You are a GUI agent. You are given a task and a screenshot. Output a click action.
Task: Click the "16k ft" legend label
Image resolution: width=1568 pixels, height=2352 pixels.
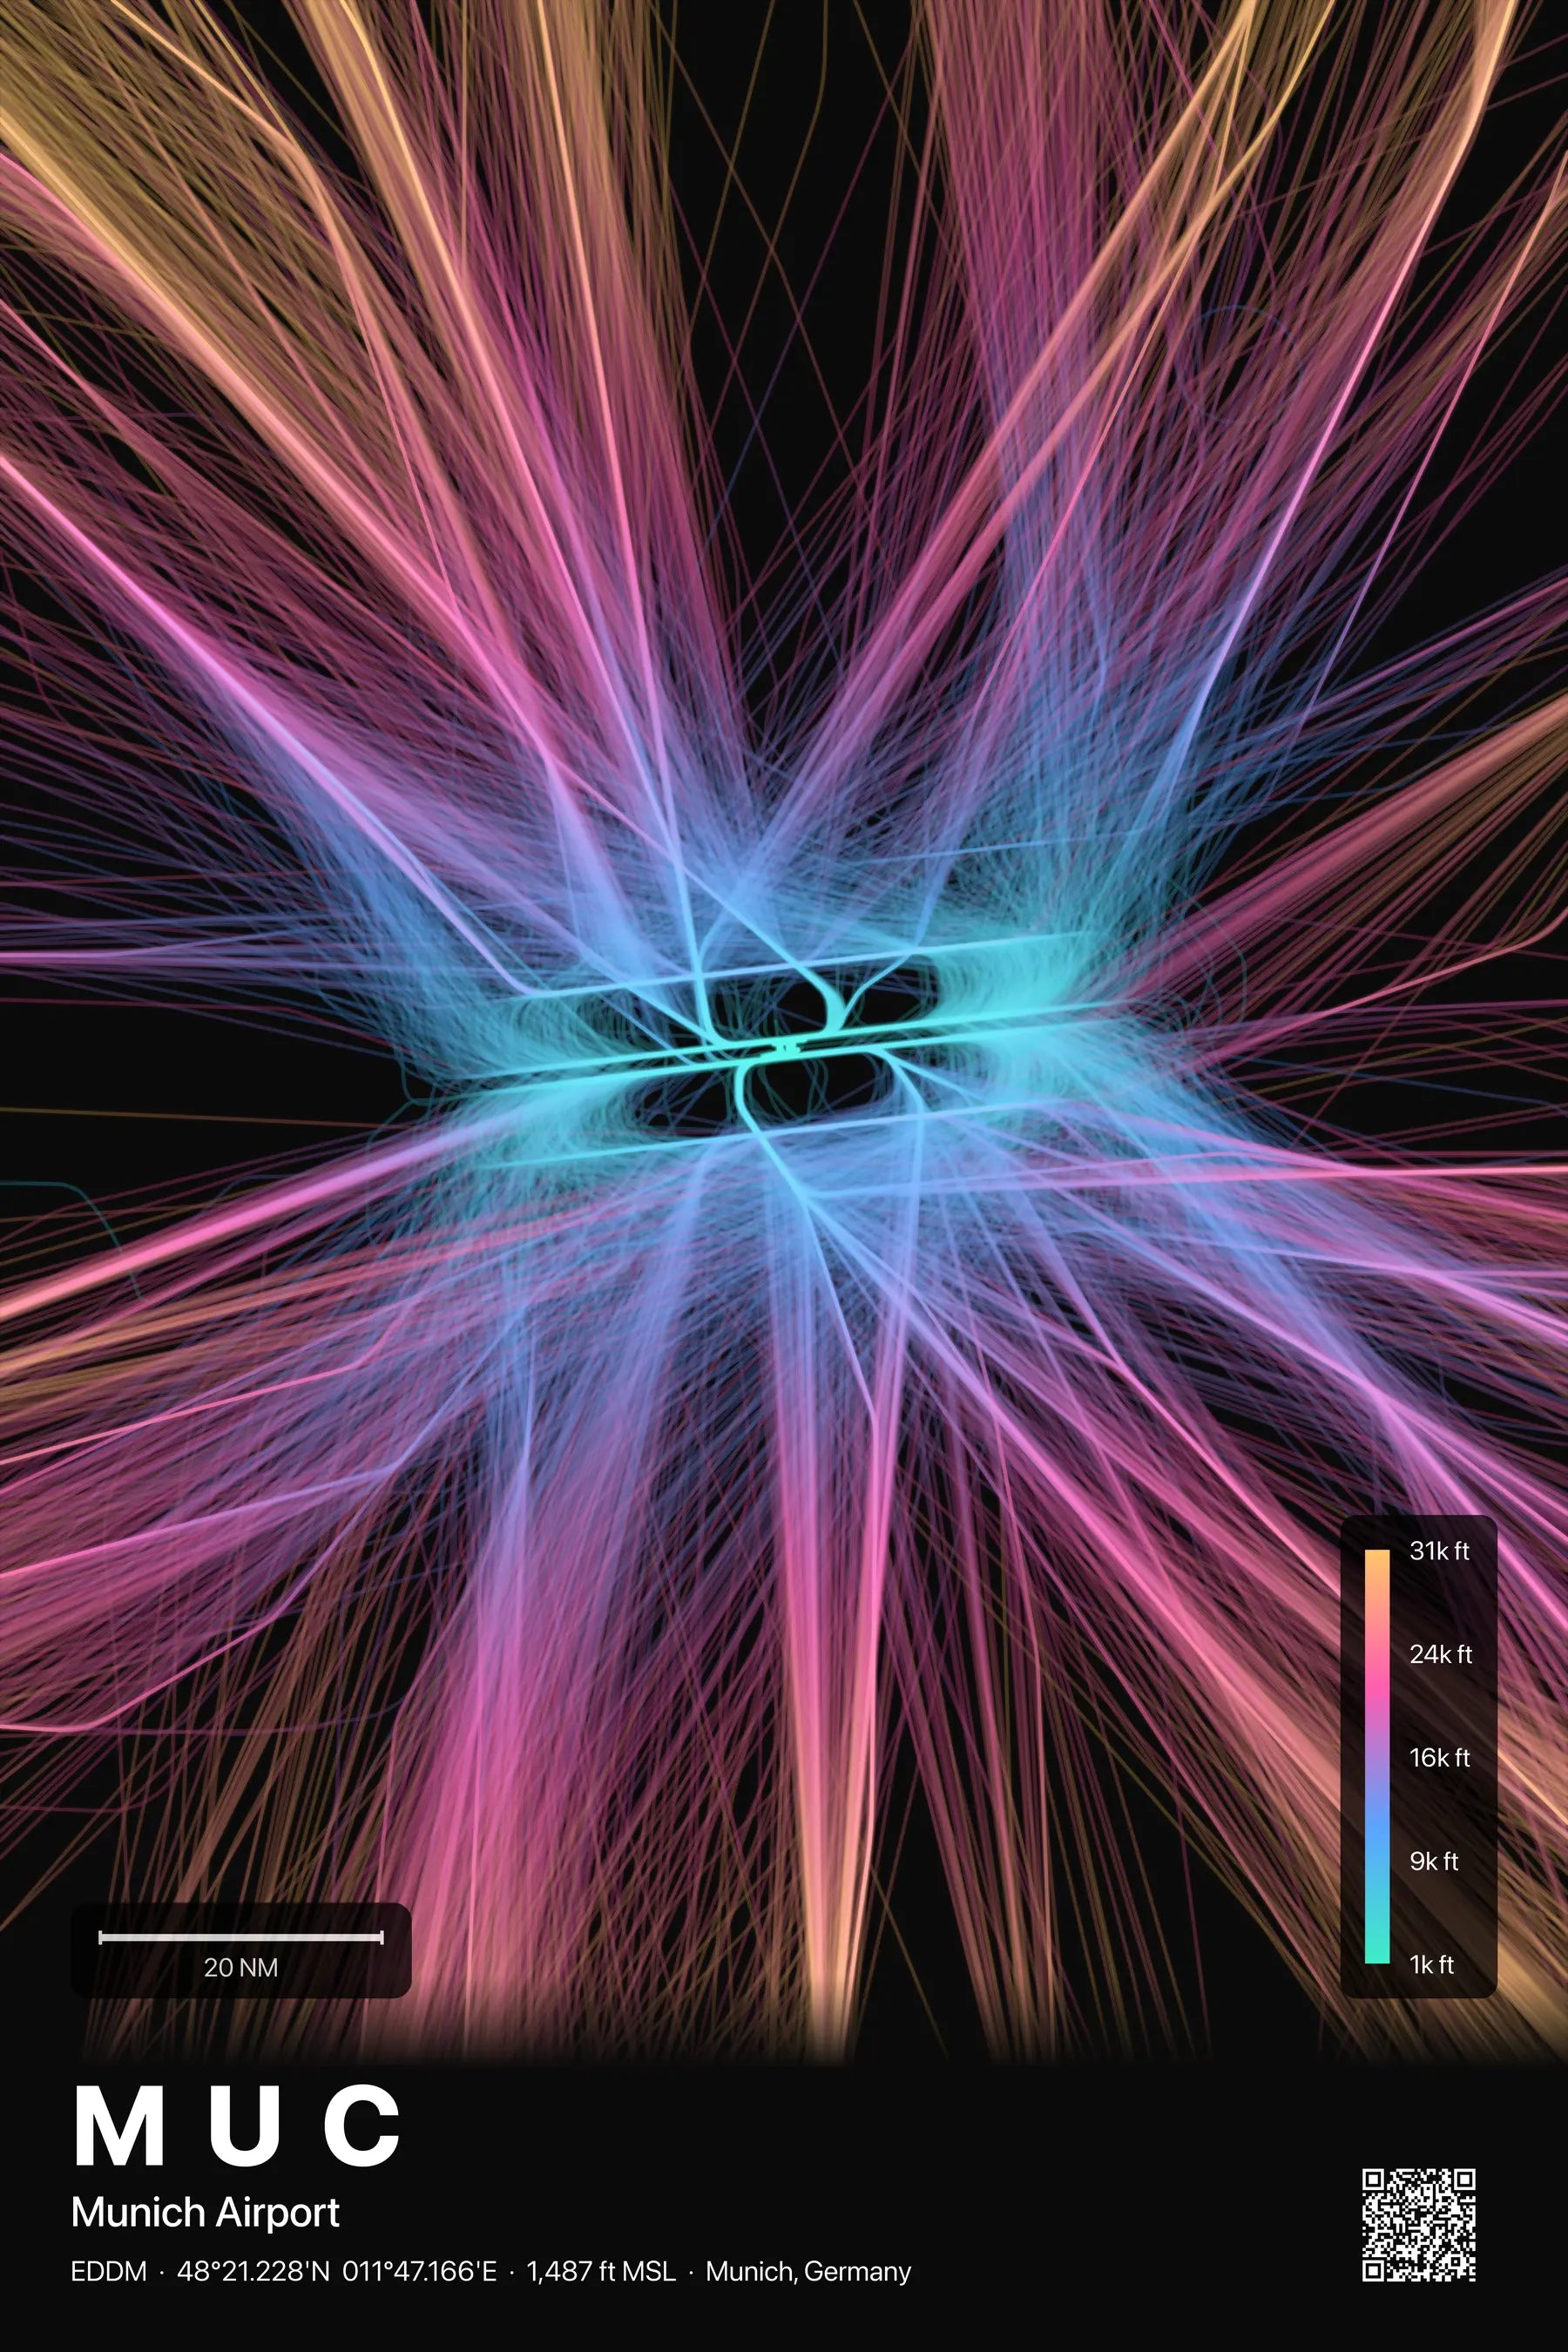(x=1440, y=1757)
